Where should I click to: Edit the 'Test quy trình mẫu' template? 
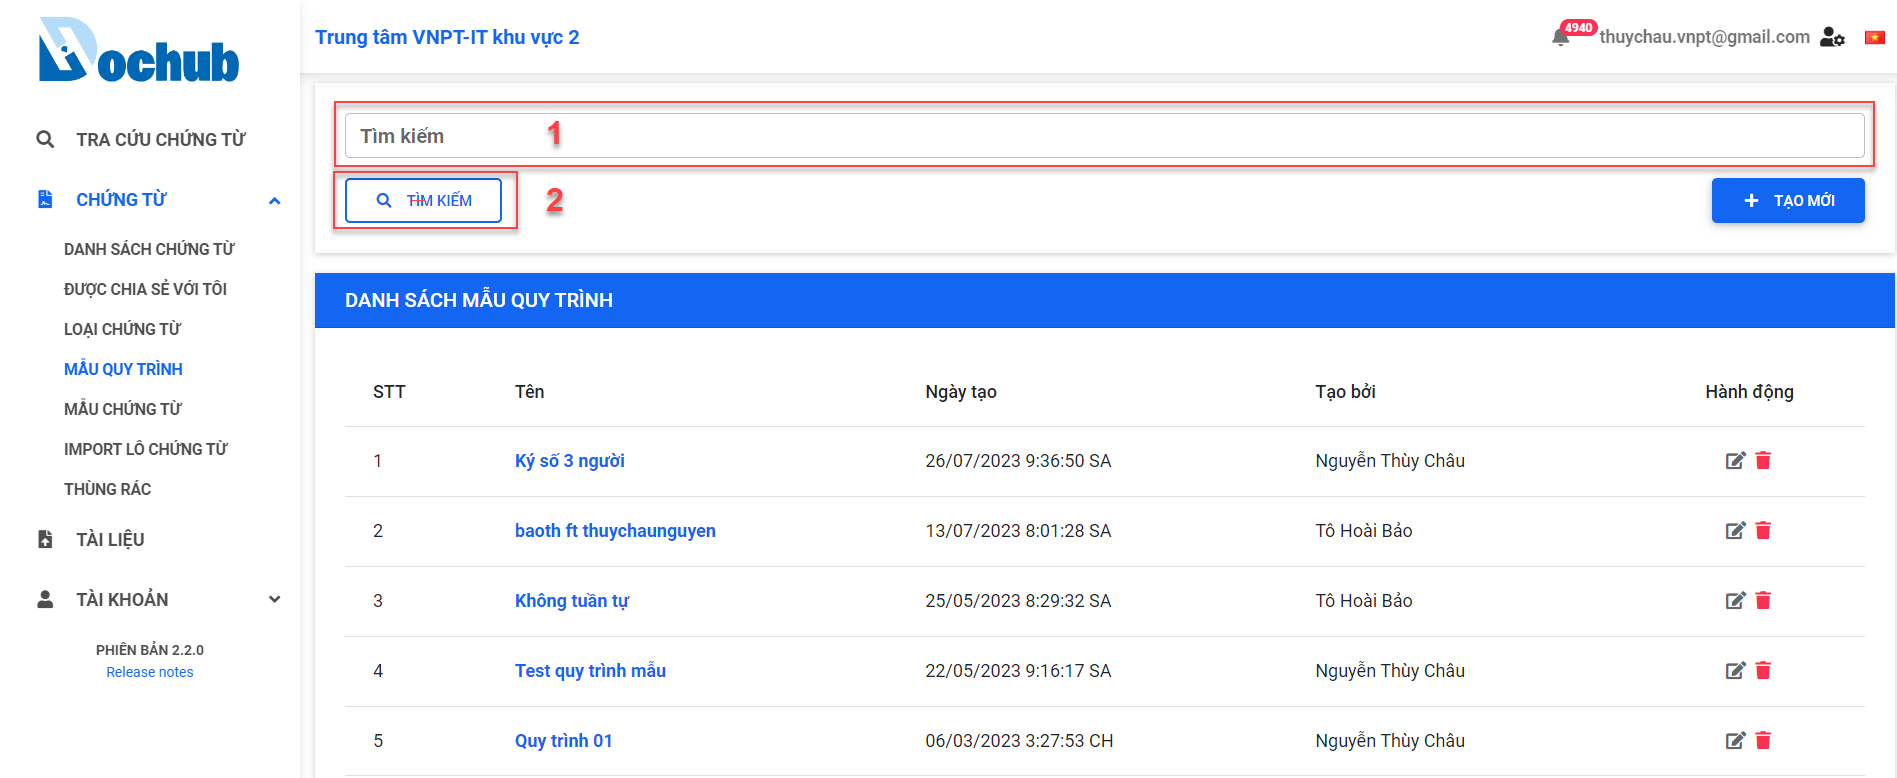1735,670
